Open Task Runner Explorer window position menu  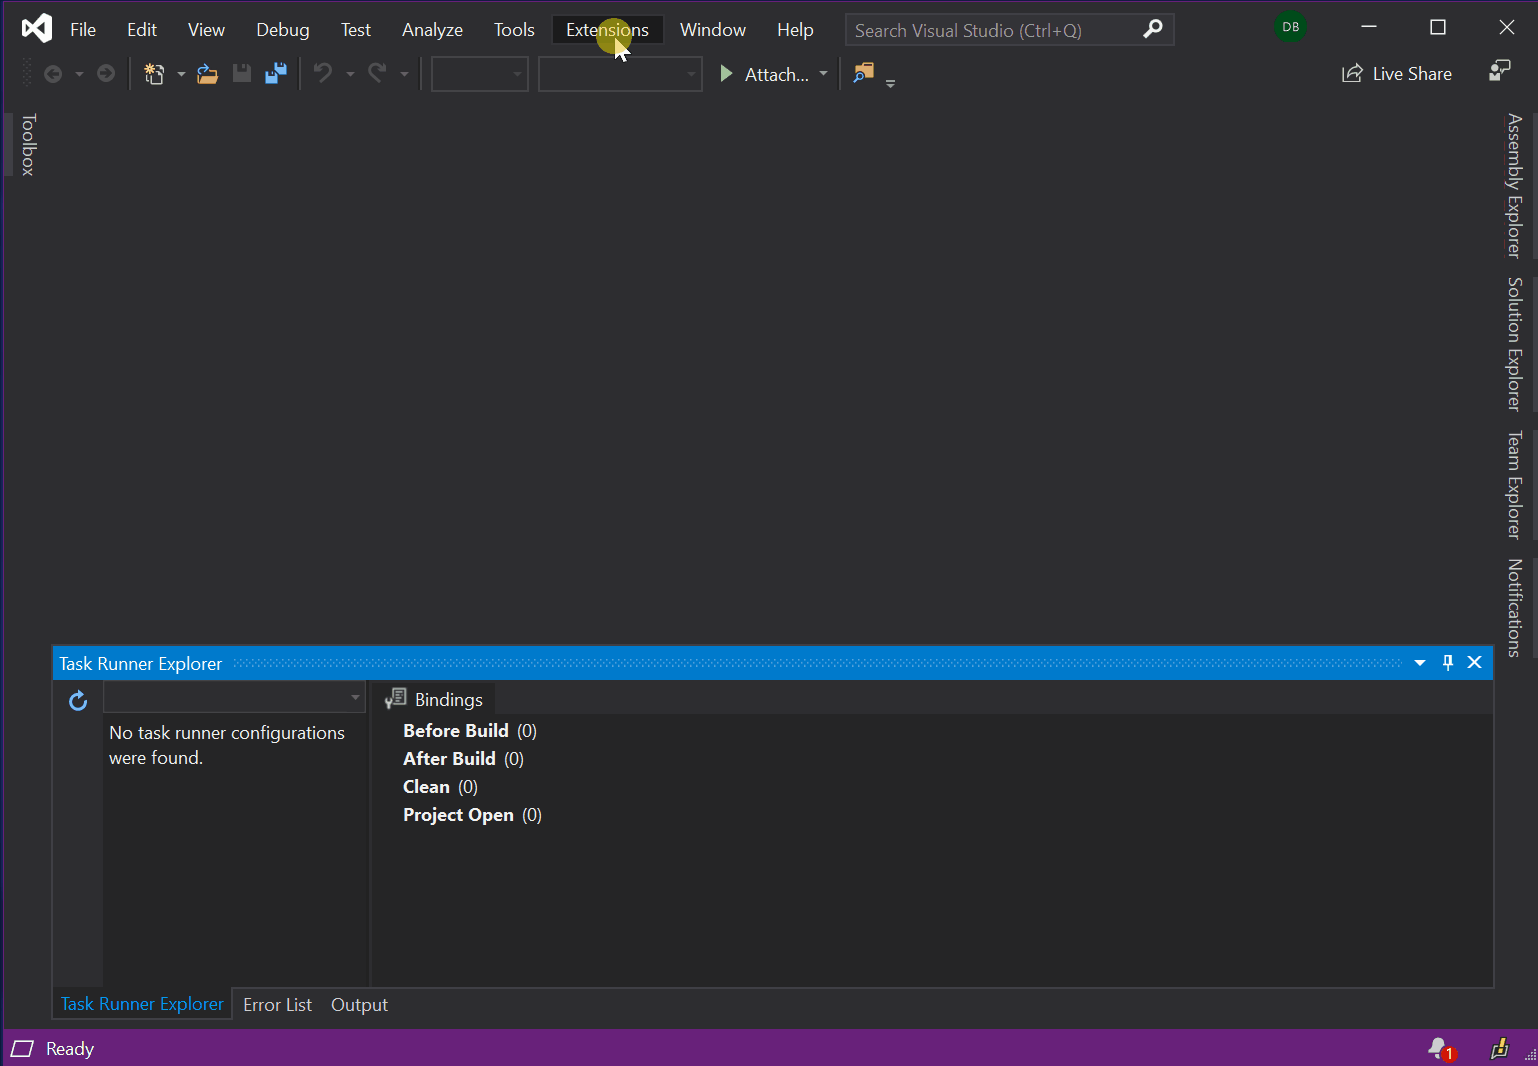(x=1420, y=663)
